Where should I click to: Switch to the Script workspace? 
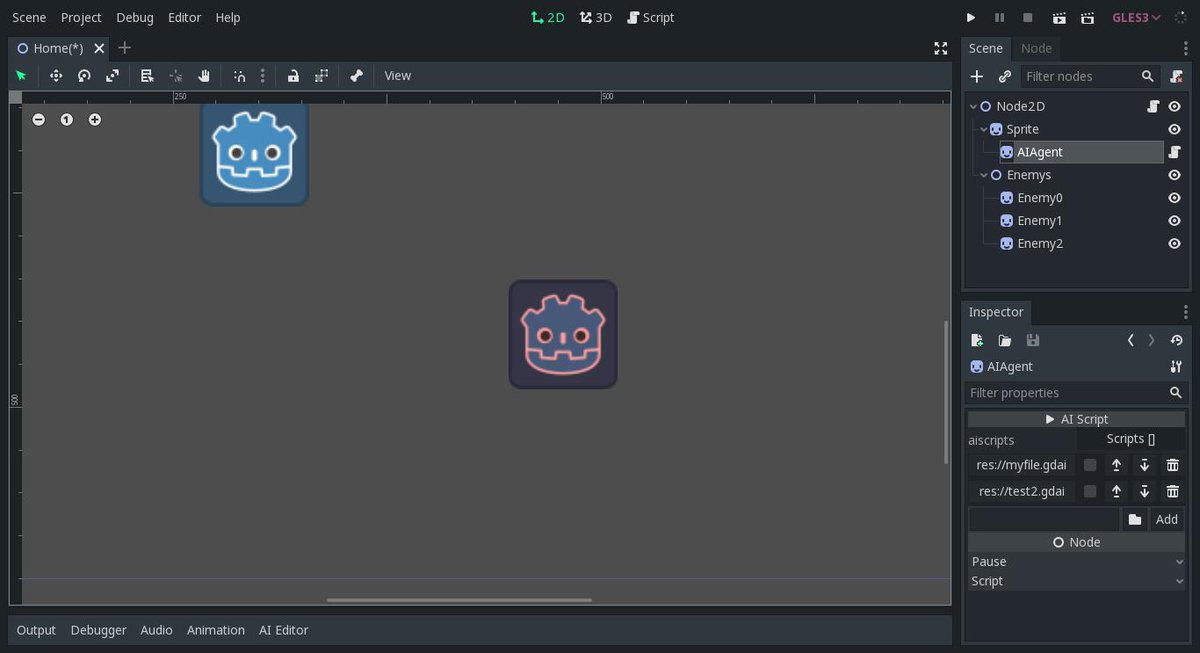650,18
